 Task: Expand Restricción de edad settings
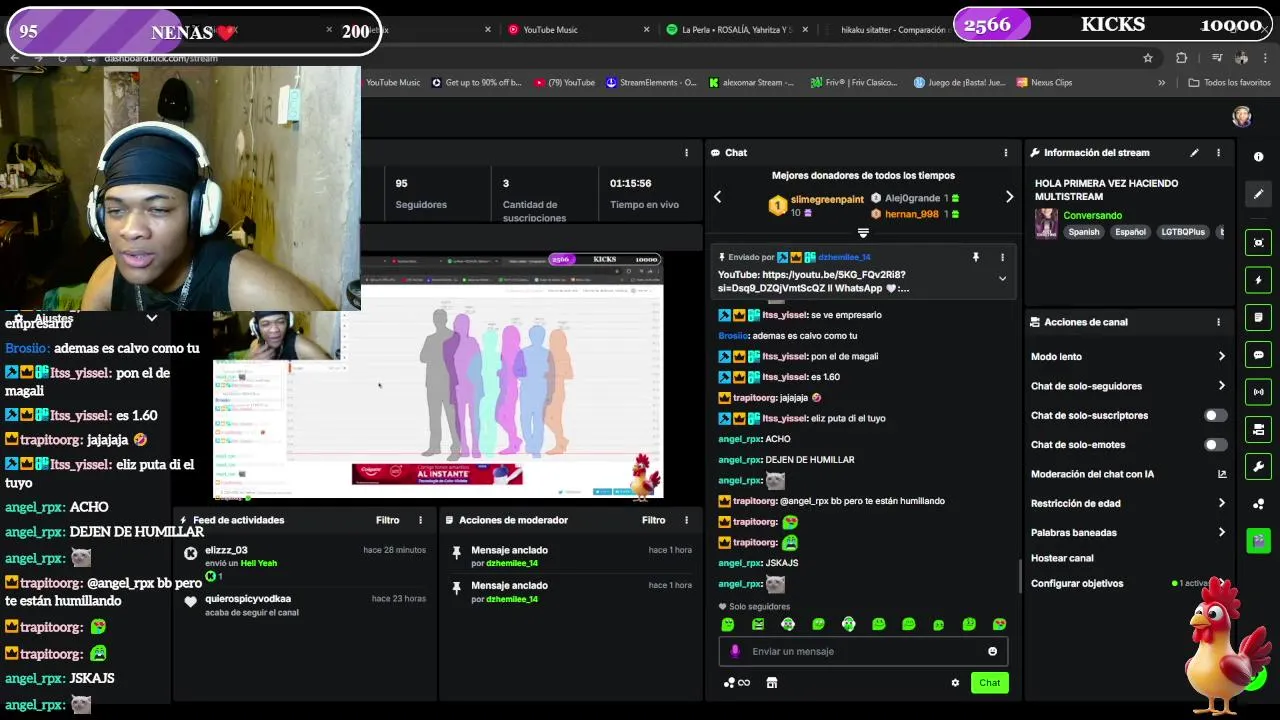[x=1221, y=503]
